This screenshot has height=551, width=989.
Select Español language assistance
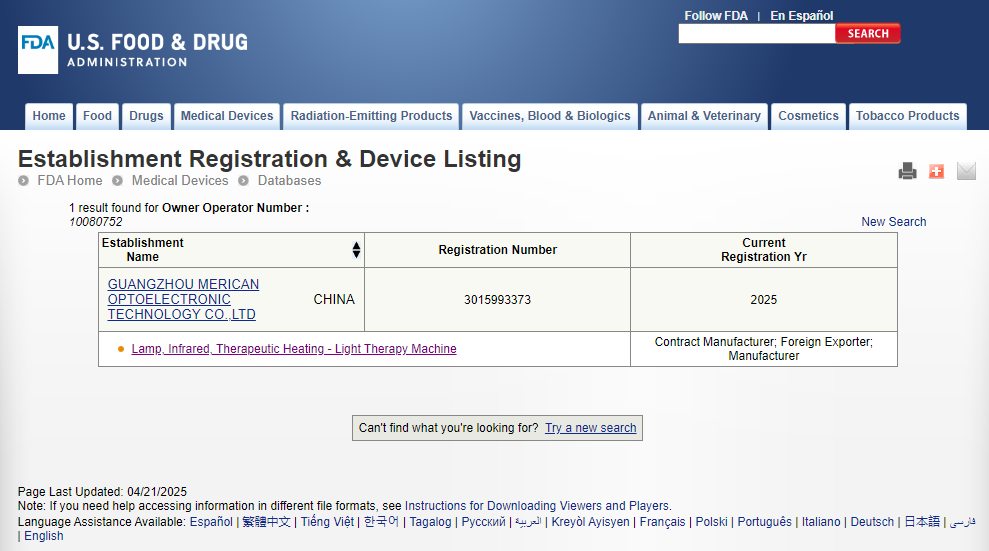coord(211,522)
